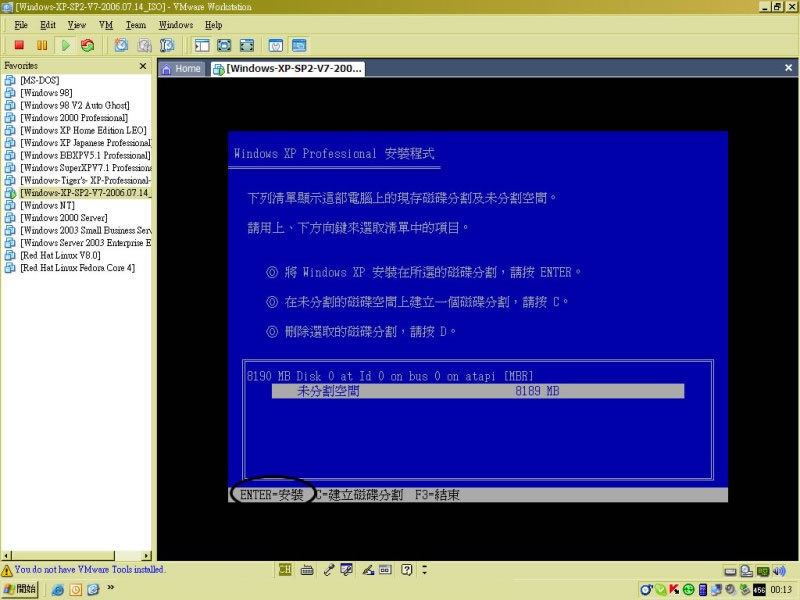800x600 pixels.
Task: Open the Snapshot Manager toolbar icon
Action: click(167, 45)
